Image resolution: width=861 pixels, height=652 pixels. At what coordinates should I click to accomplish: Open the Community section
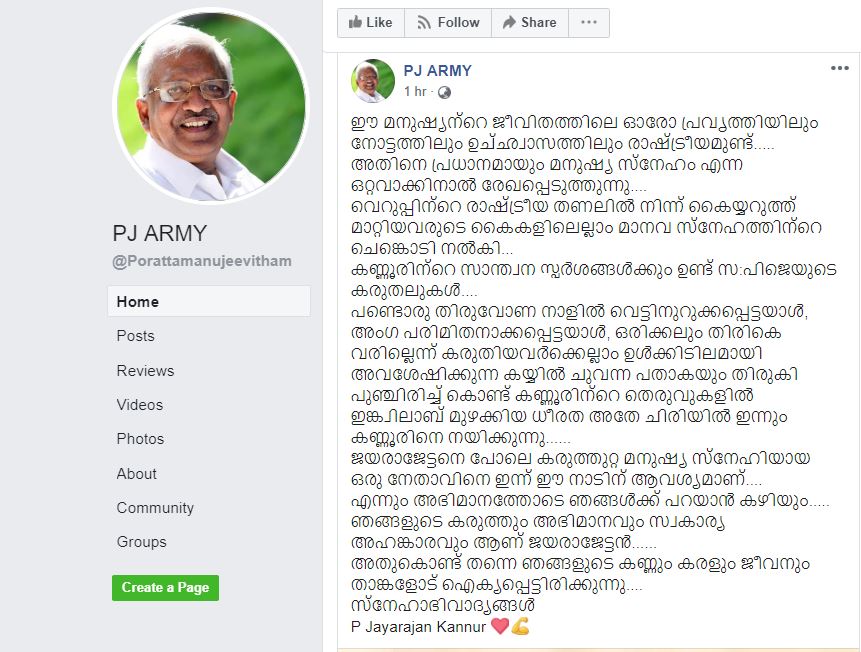click(155, 508)
